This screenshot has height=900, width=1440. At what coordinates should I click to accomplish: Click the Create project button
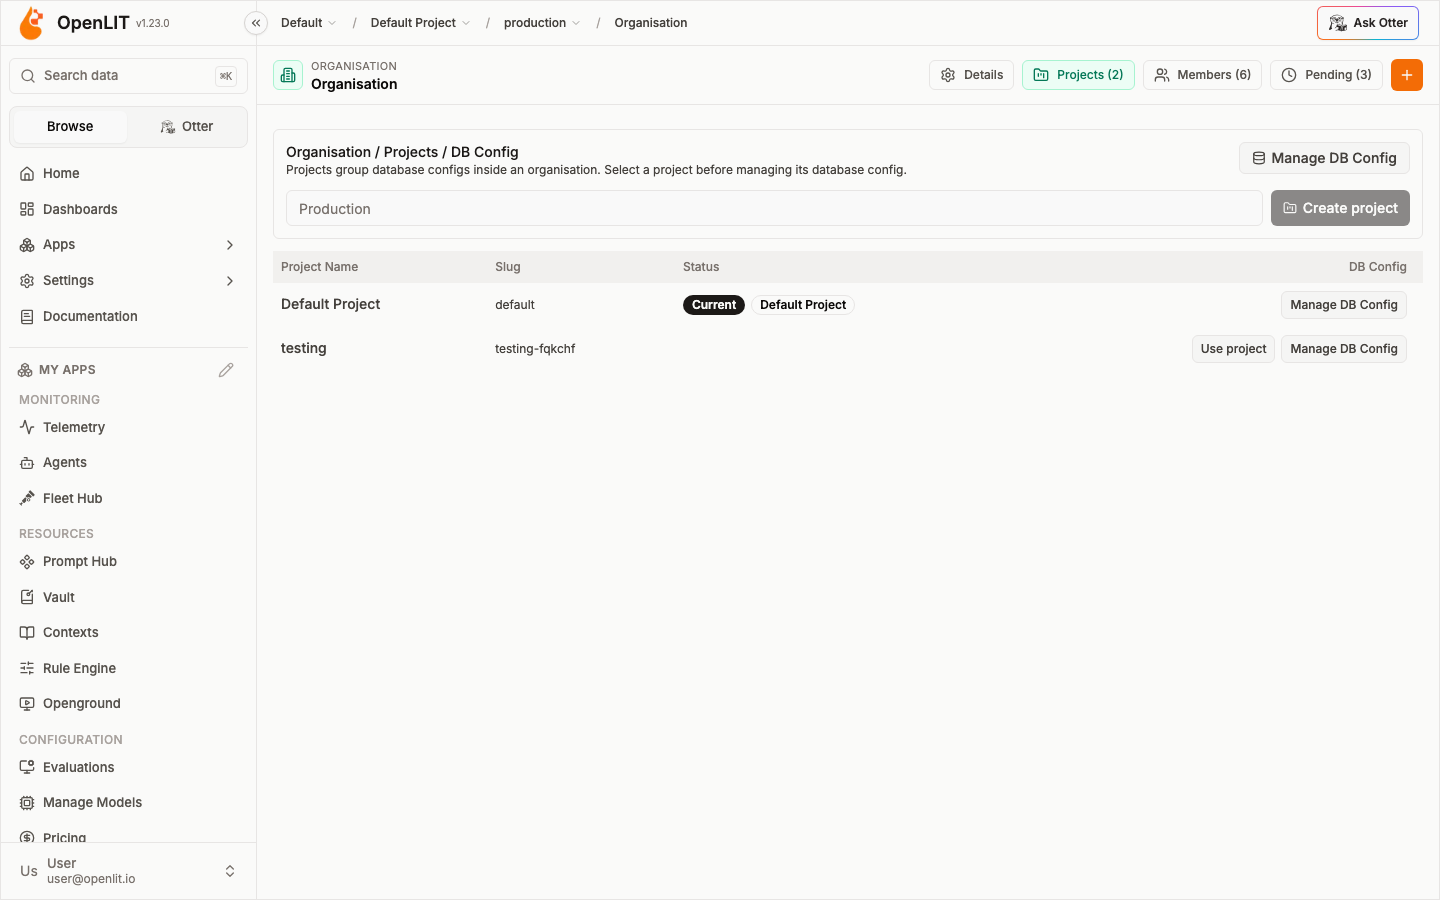click(1340, 208)
